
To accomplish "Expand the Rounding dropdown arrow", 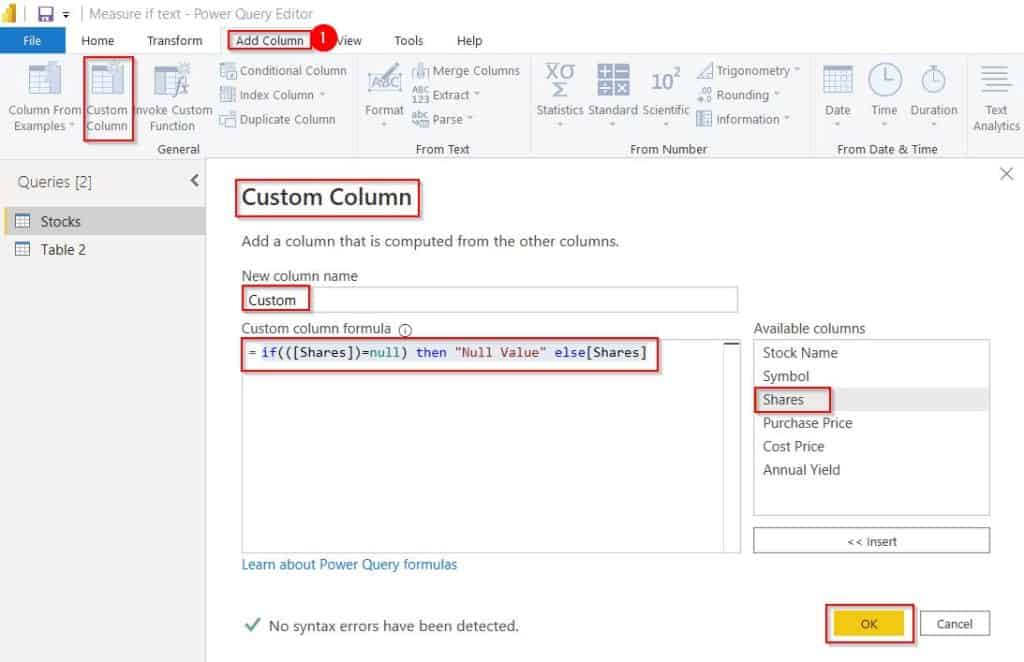I will click(x=777, y=94).
